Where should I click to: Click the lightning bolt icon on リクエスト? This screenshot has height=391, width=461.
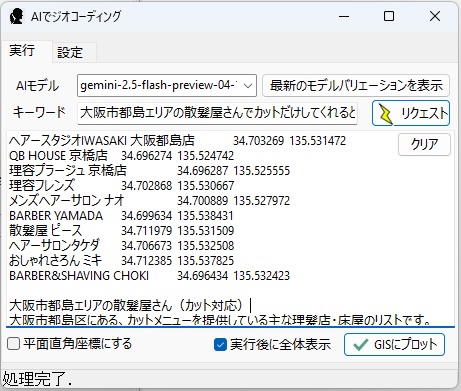[385, 114]
